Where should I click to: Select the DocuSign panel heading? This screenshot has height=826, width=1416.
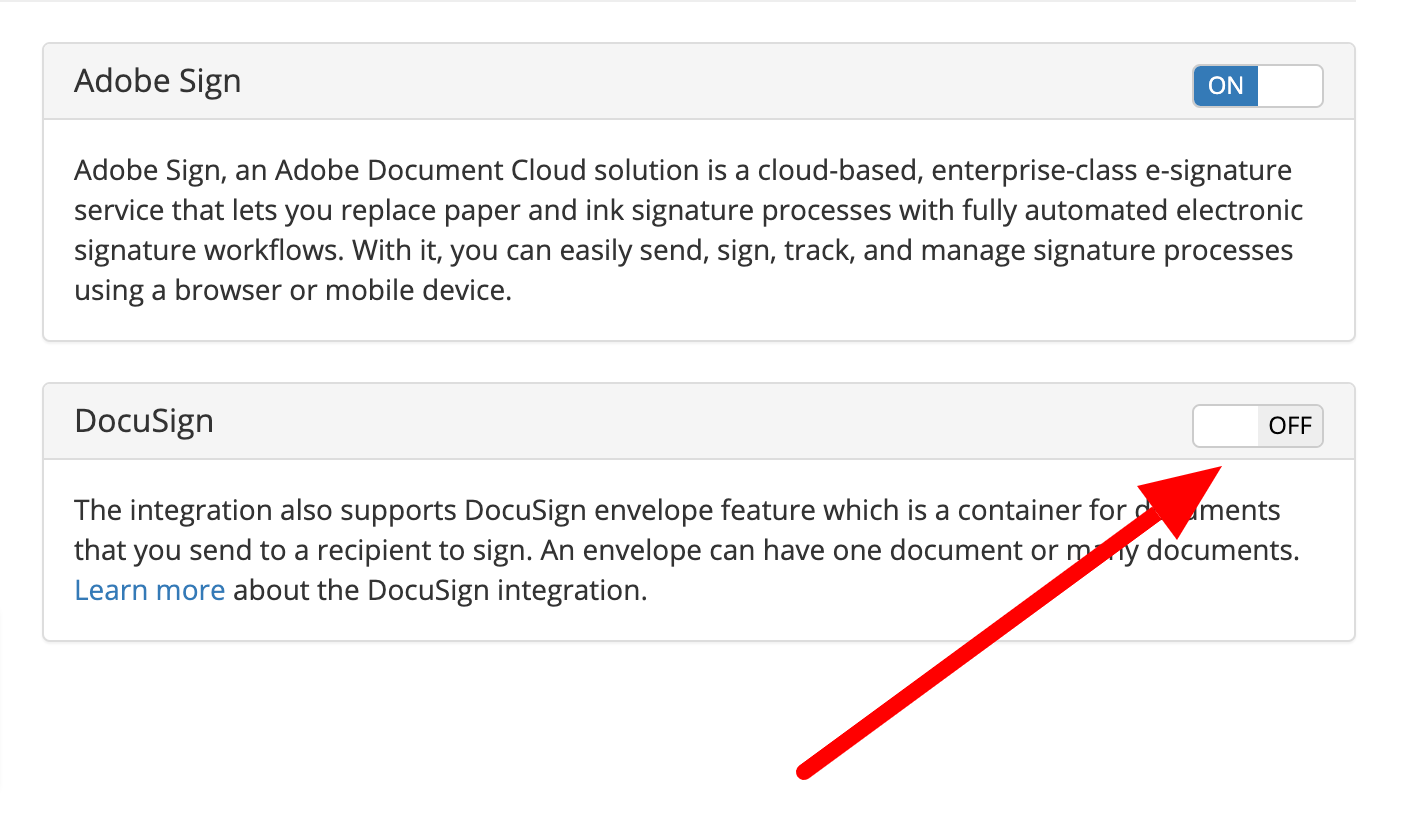(x=144, y=421)
